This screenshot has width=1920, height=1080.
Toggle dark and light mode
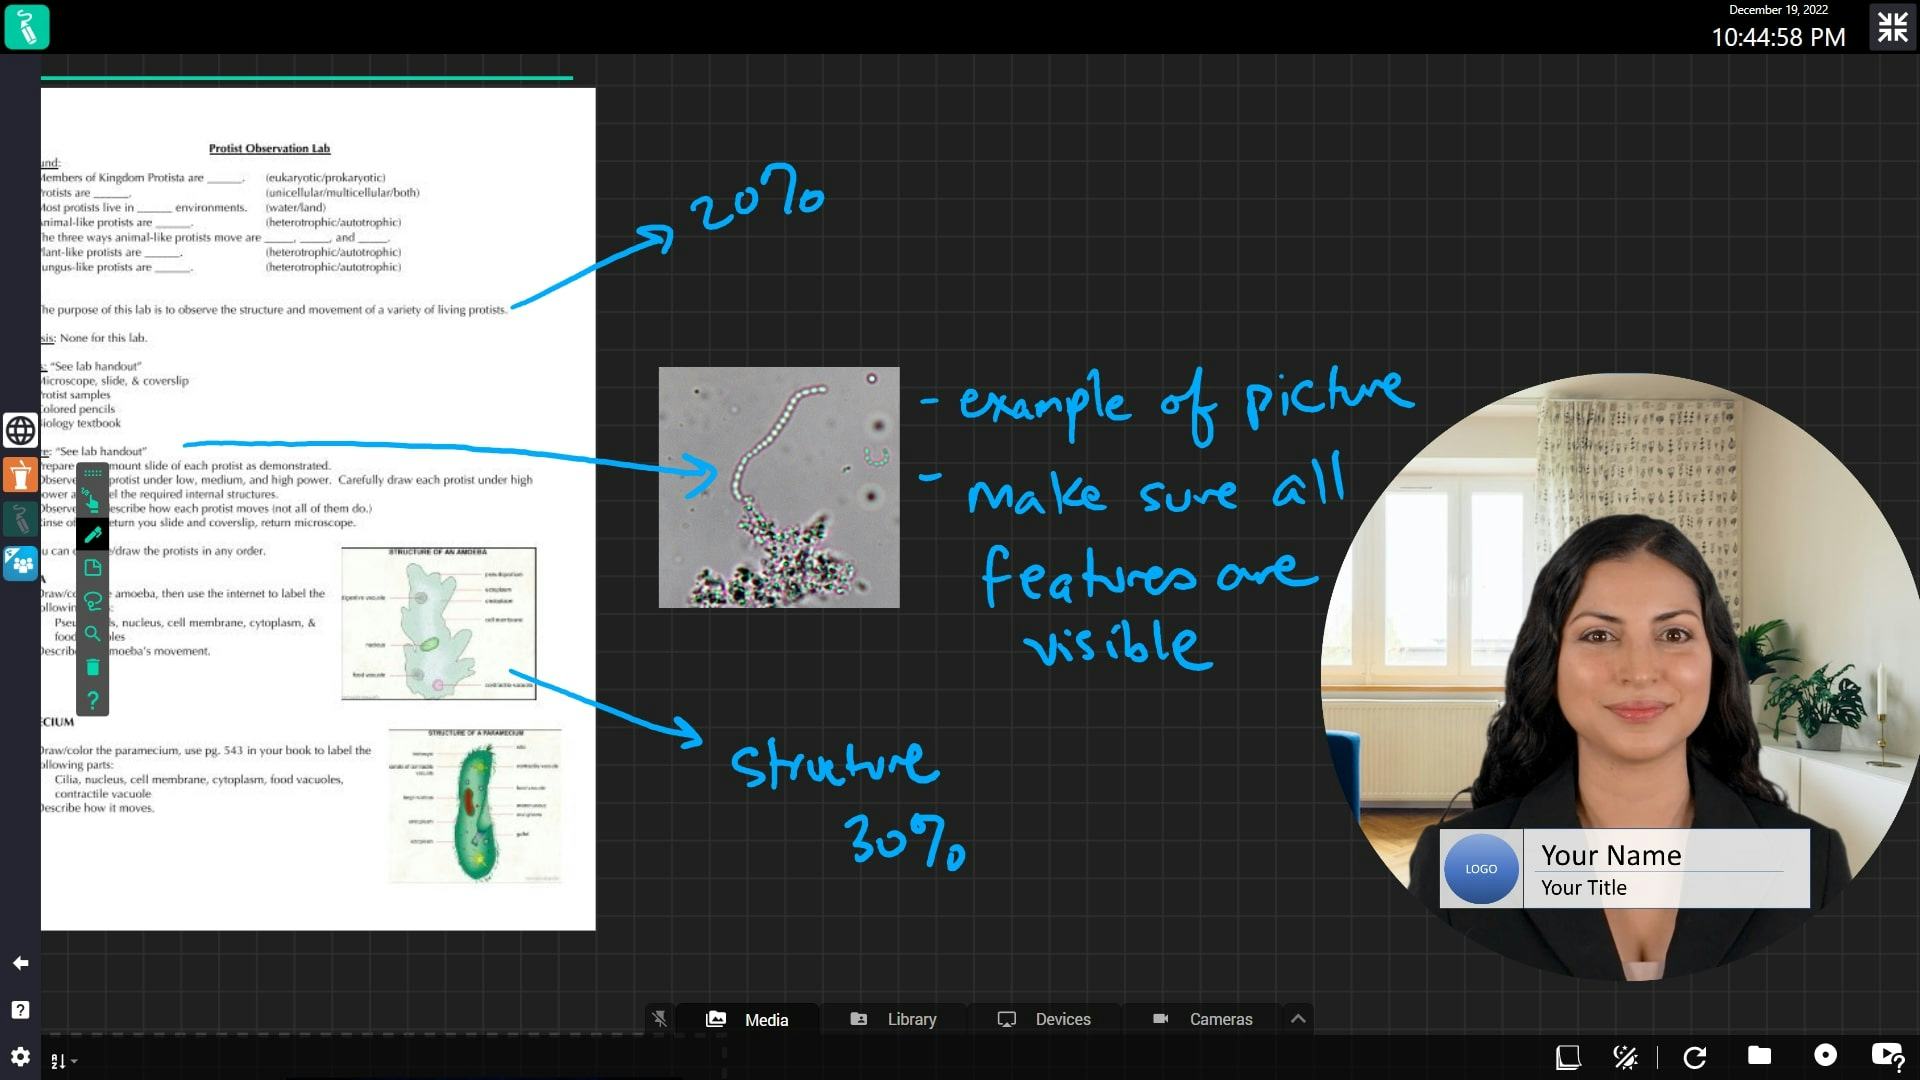click(x=1625, y=1057)
